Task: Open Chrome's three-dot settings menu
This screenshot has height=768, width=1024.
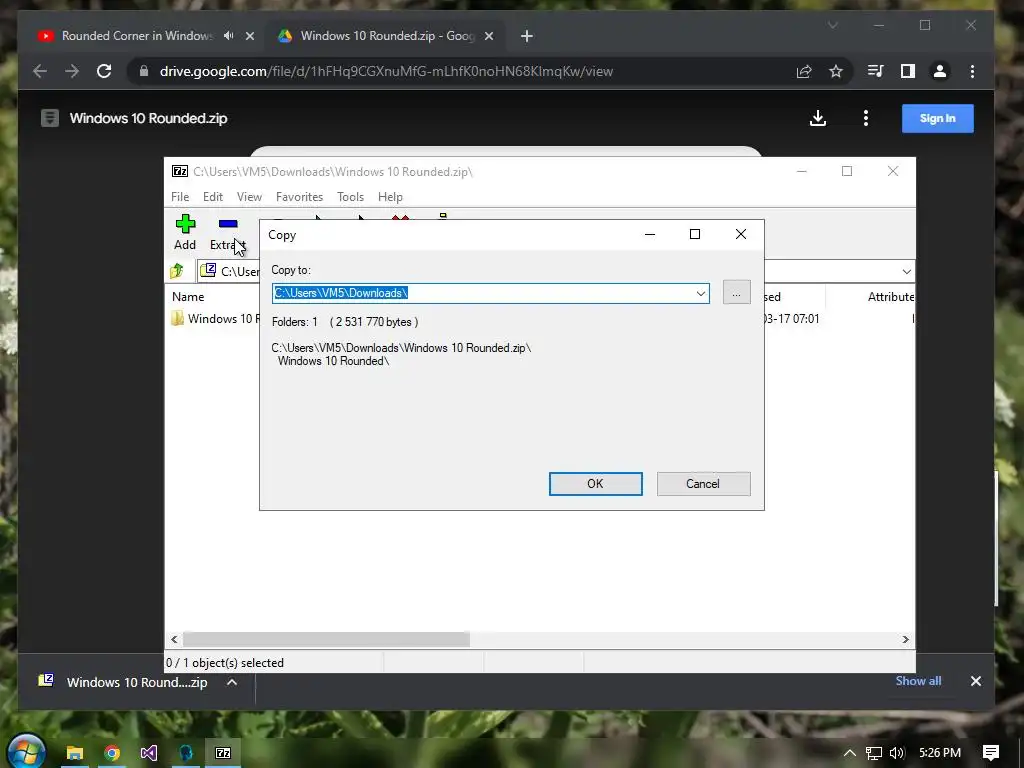Action: pyautogui.click(x=972, y=71)
